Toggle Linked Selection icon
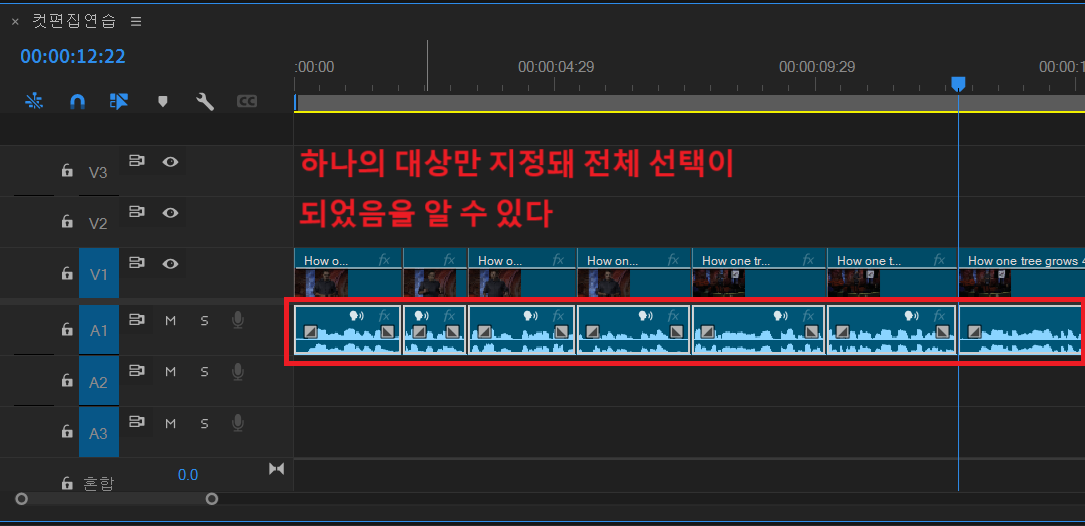Image resolution: width=1085 pixels, height=526 pixels. pos(119,102)
